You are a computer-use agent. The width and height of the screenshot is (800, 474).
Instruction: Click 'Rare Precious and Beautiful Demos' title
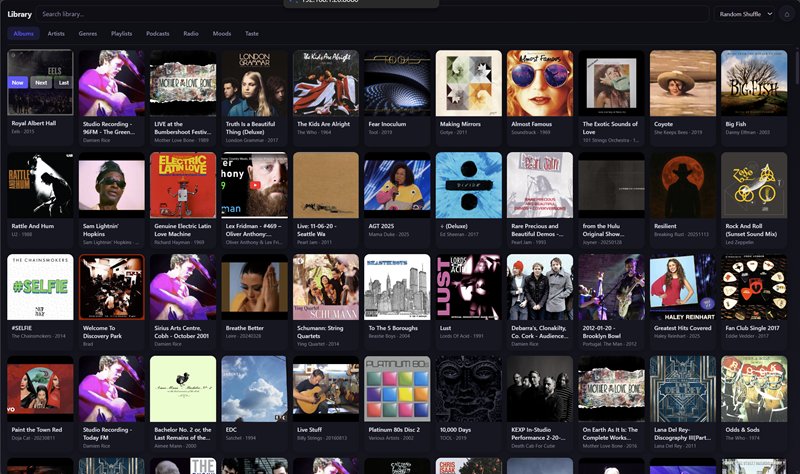coord(537,230)
